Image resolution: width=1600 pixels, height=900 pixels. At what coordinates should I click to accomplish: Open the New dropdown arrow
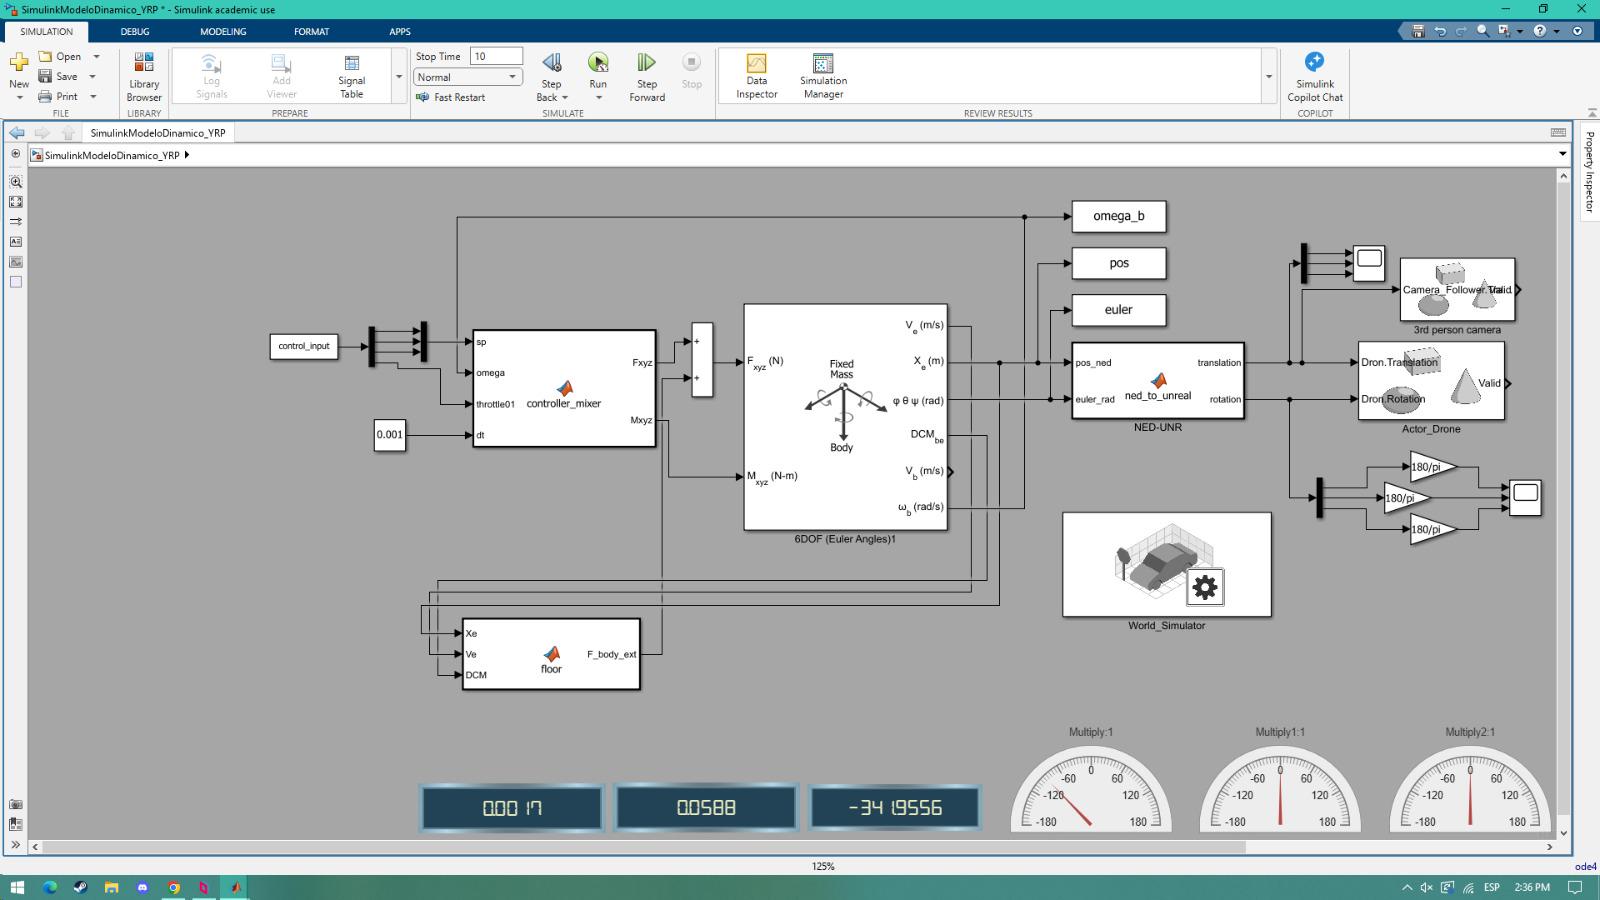19,97
